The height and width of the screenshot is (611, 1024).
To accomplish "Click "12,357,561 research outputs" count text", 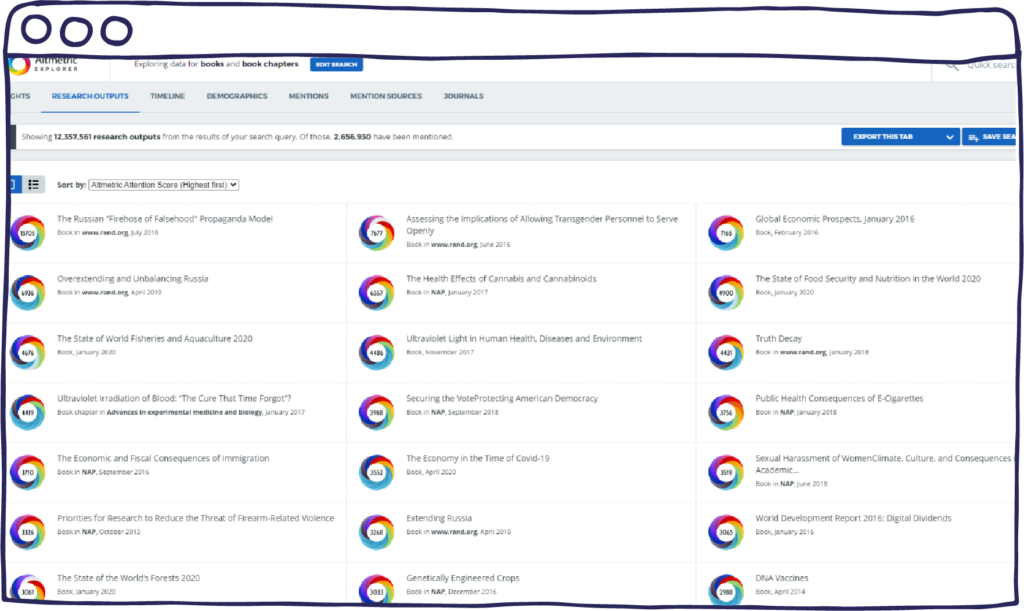I will pos(107,137).
